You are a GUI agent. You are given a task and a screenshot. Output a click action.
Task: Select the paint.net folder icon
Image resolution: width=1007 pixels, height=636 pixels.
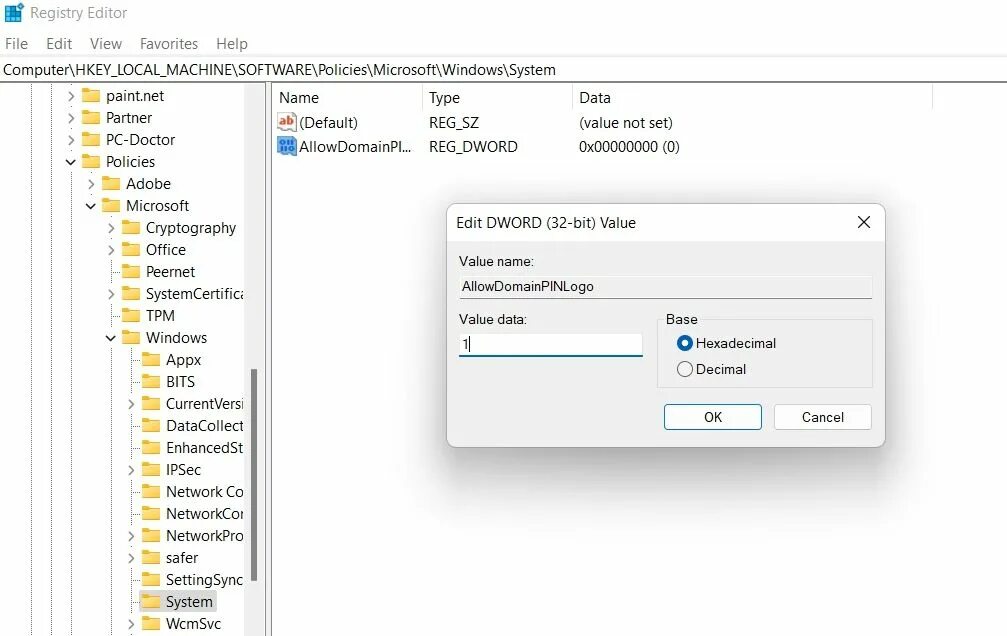[x=91, y=96]
